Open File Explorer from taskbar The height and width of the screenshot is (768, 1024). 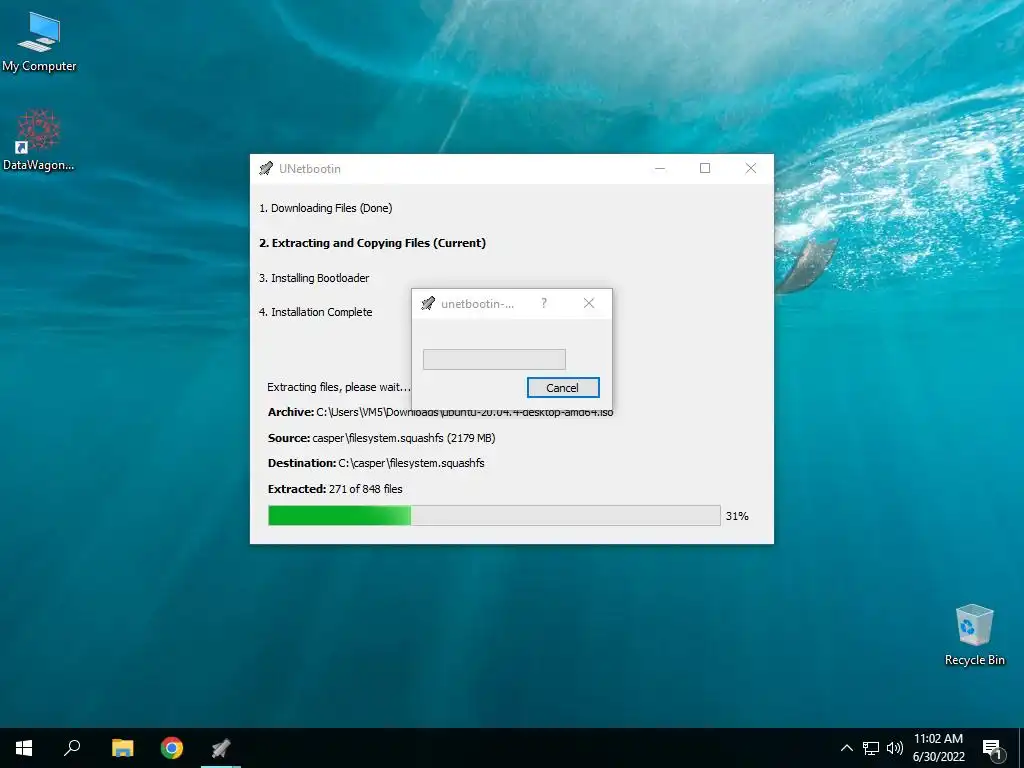click(122, 748)
